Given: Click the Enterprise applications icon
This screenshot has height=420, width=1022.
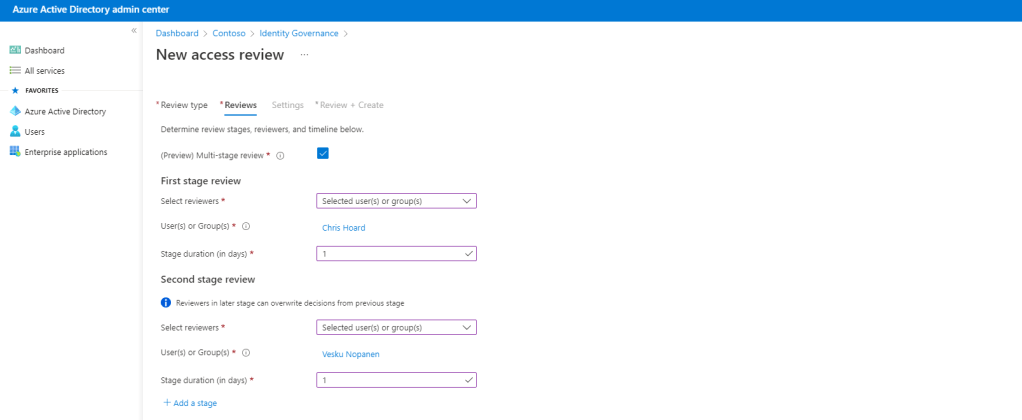Looking at the screenshot, I should click(x=15, y=152).
